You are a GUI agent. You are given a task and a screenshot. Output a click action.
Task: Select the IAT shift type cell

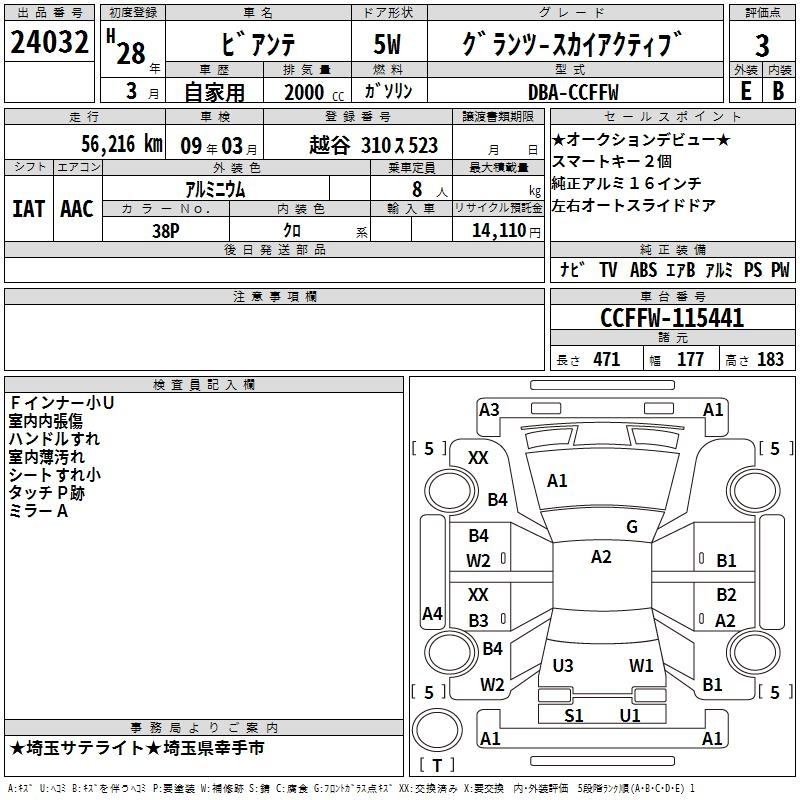(28, 208)
